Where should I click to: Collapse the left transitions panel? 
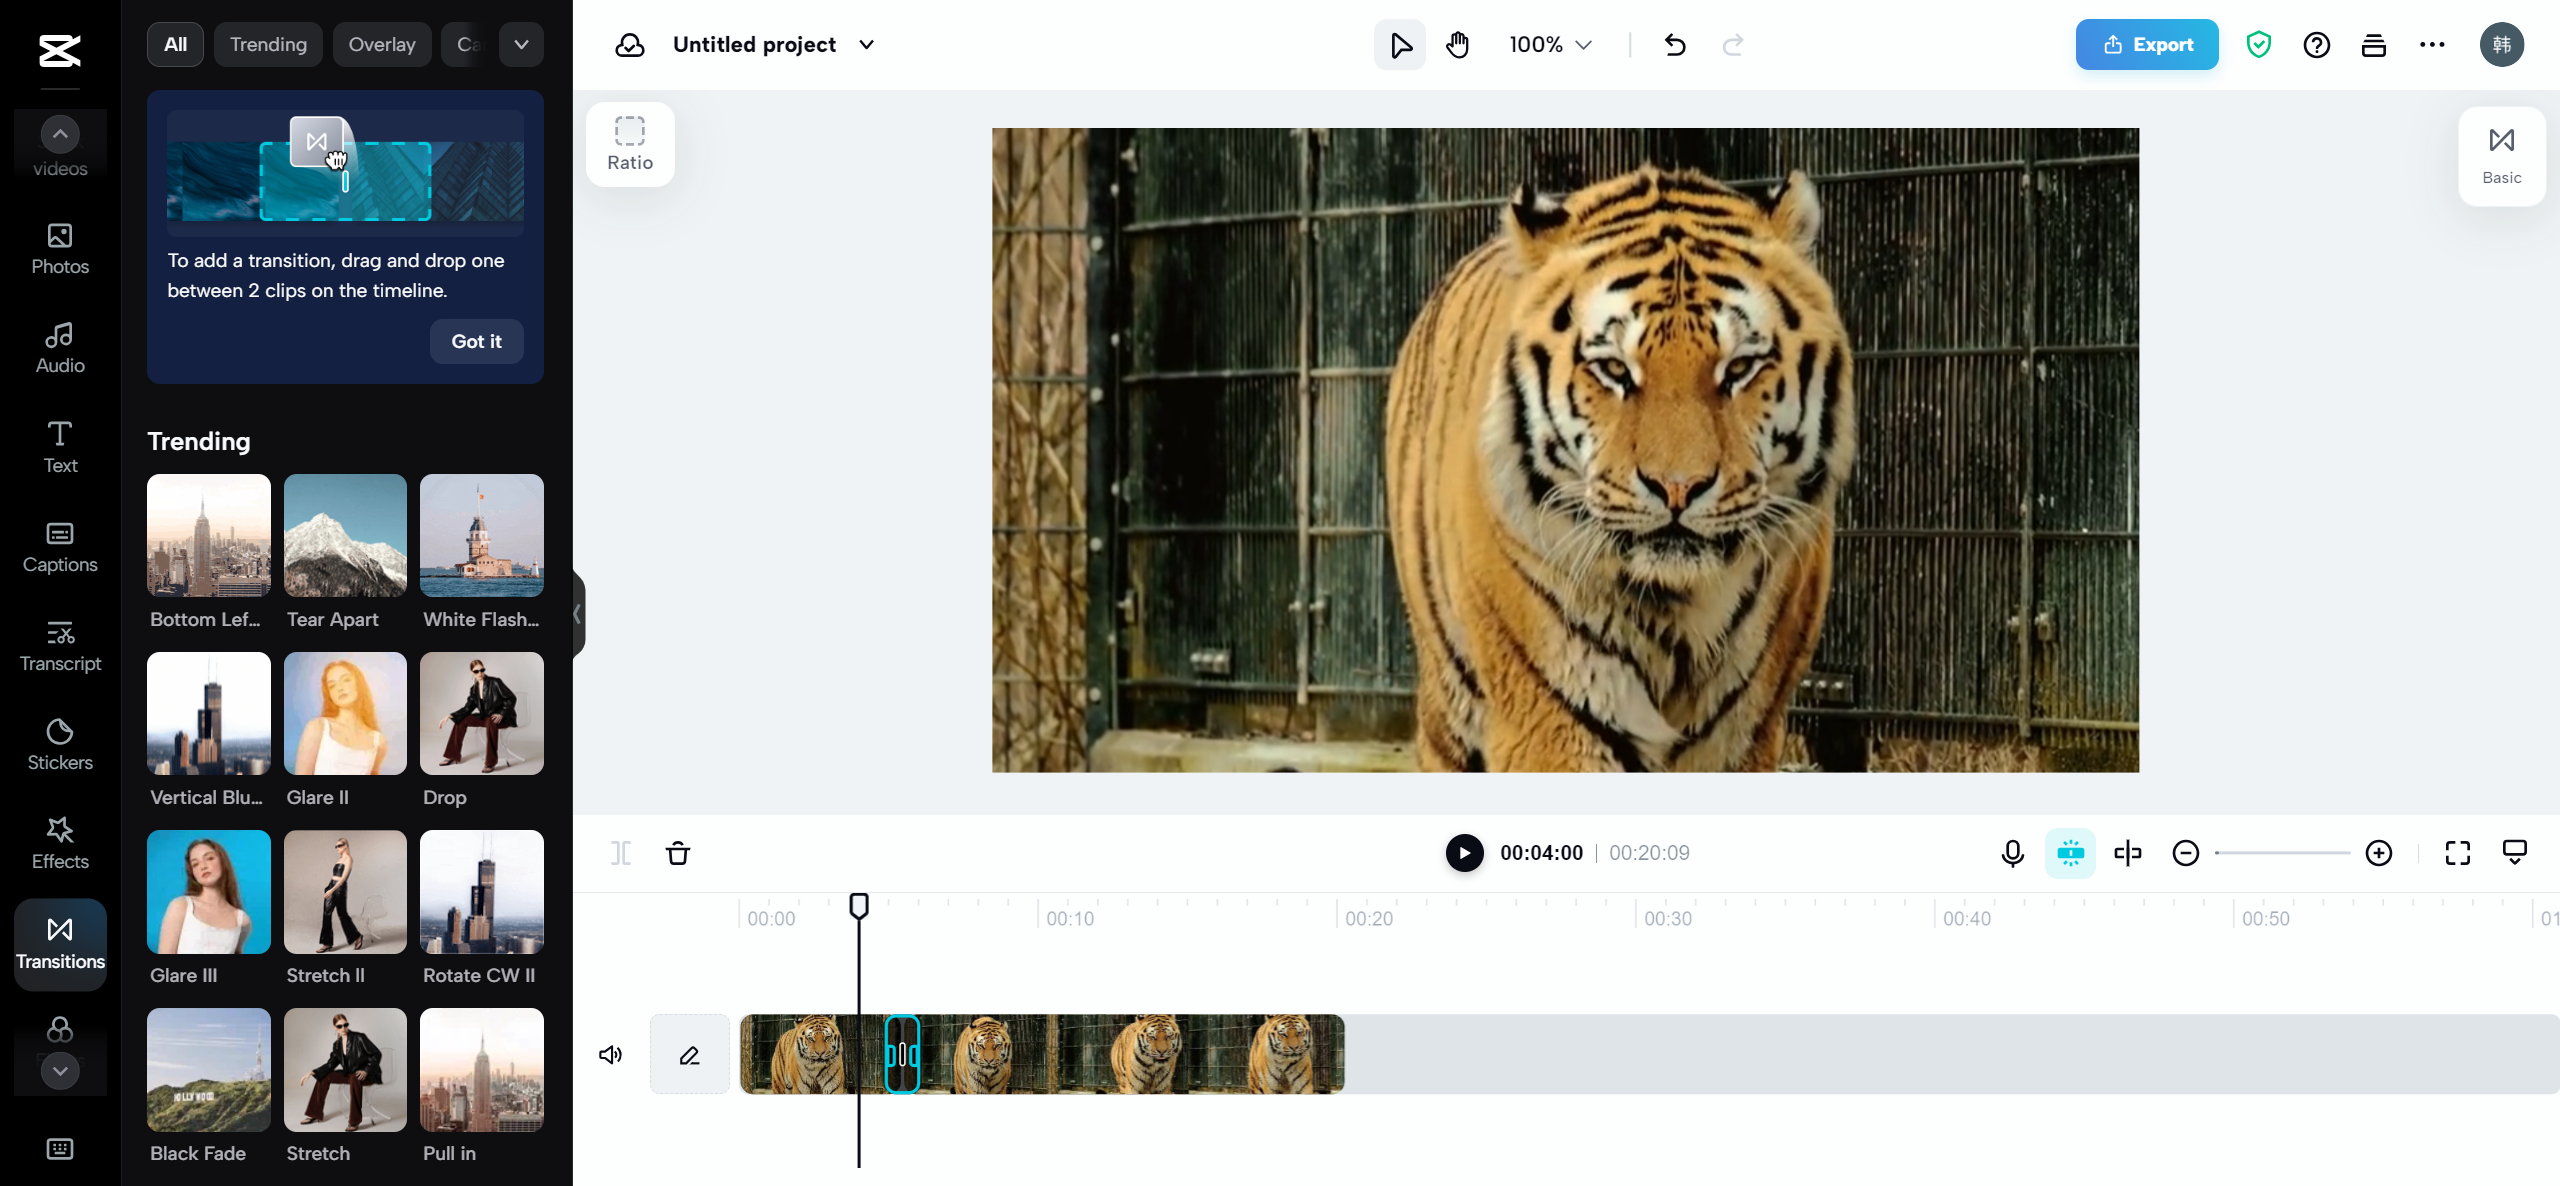point(577,614)
